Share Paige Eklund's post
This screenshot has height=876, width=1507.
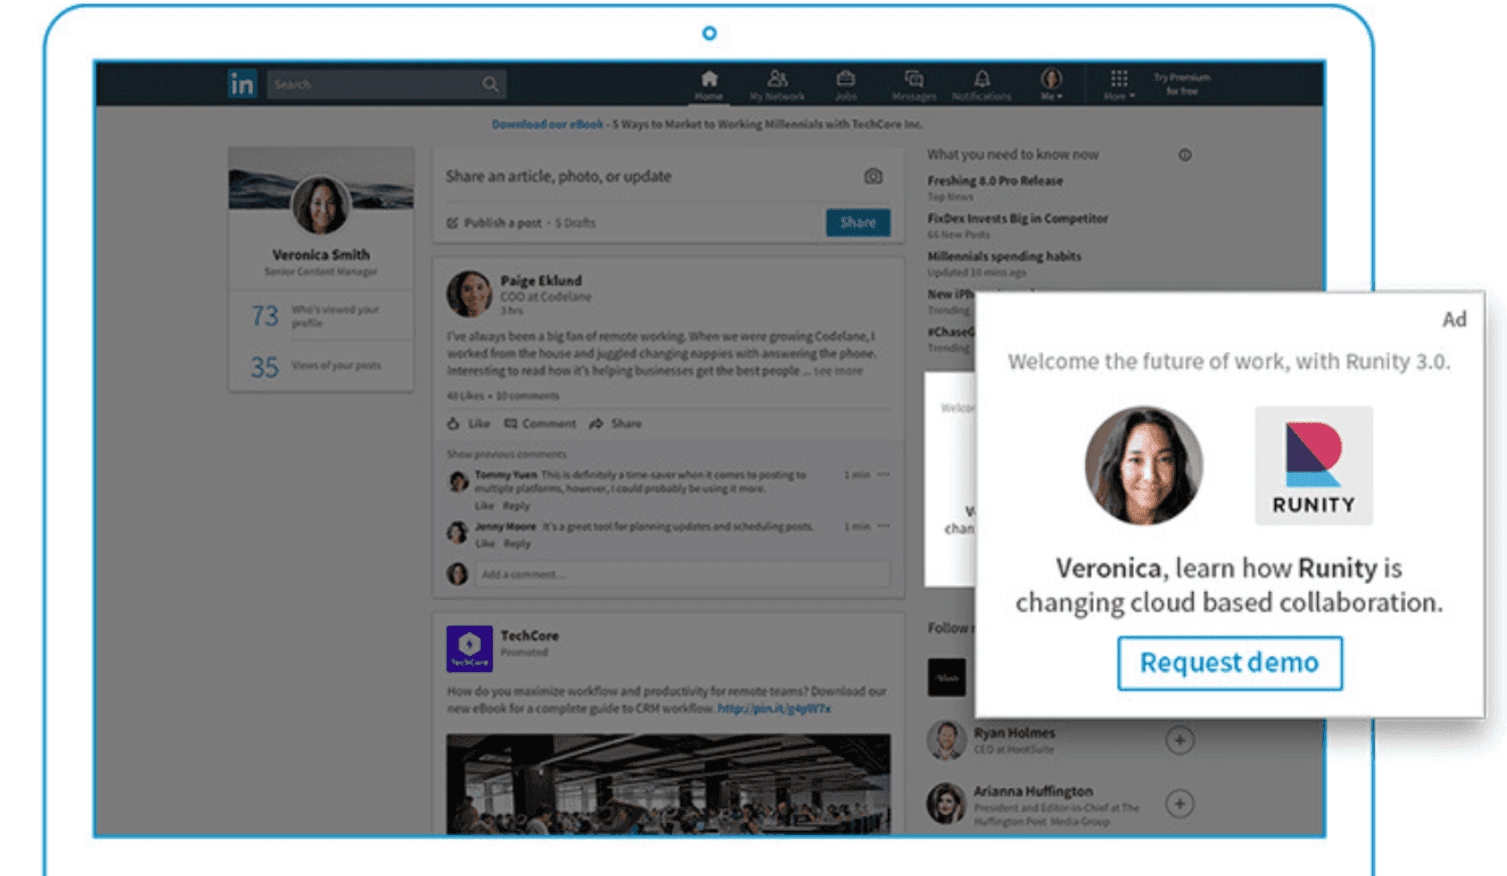(616, 423)
